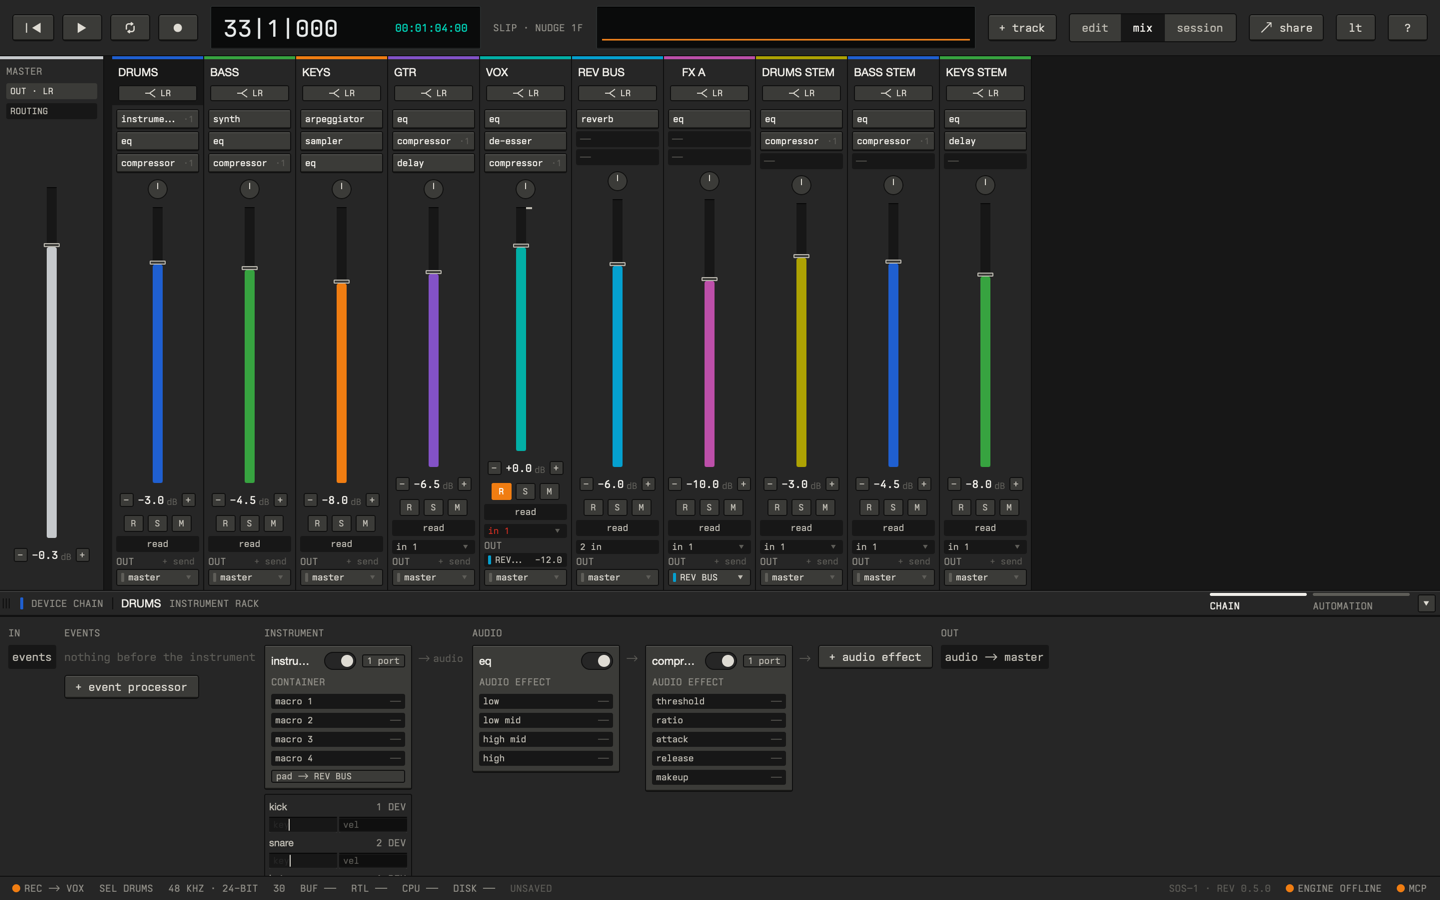
Task: Click the DRUMS volume fader handle
Action: point(157,262)
